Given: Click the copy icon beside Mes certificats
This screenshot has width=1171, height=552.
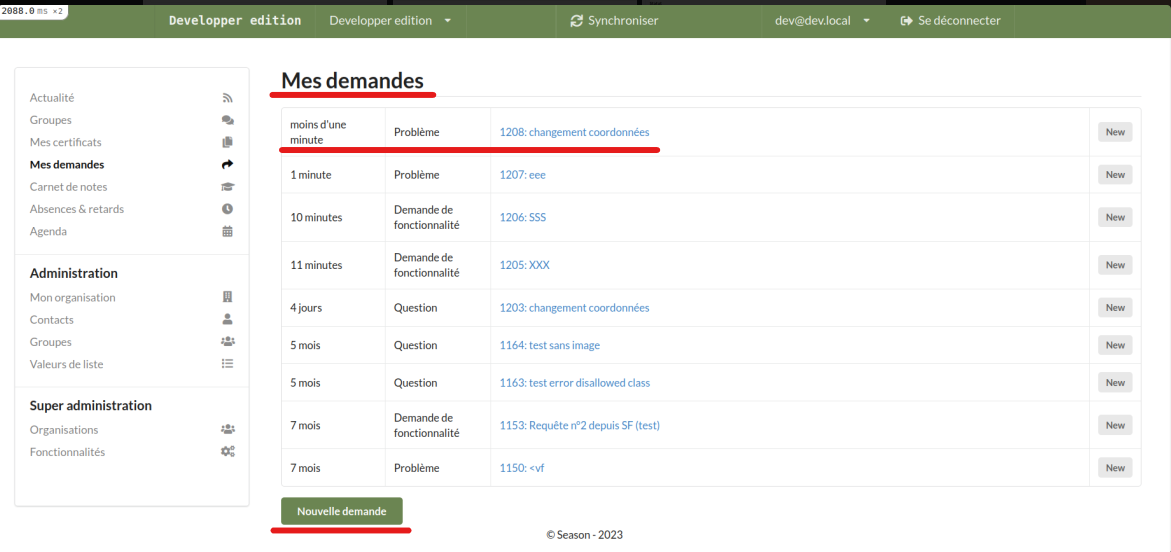Looking at the screenshot, I should [227, 142].
